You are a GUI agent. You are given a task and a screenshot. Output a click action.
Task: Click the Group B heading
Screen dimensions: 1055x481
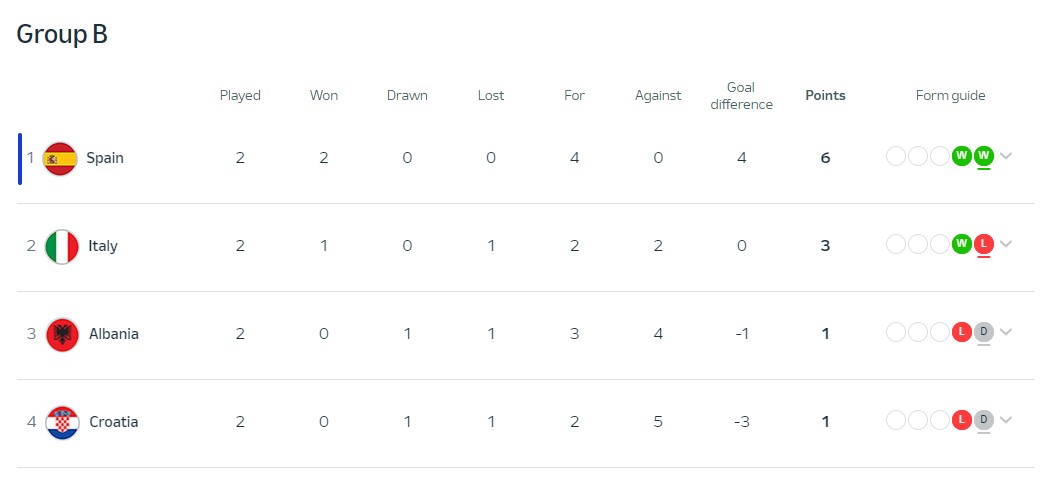pos(62,34)
